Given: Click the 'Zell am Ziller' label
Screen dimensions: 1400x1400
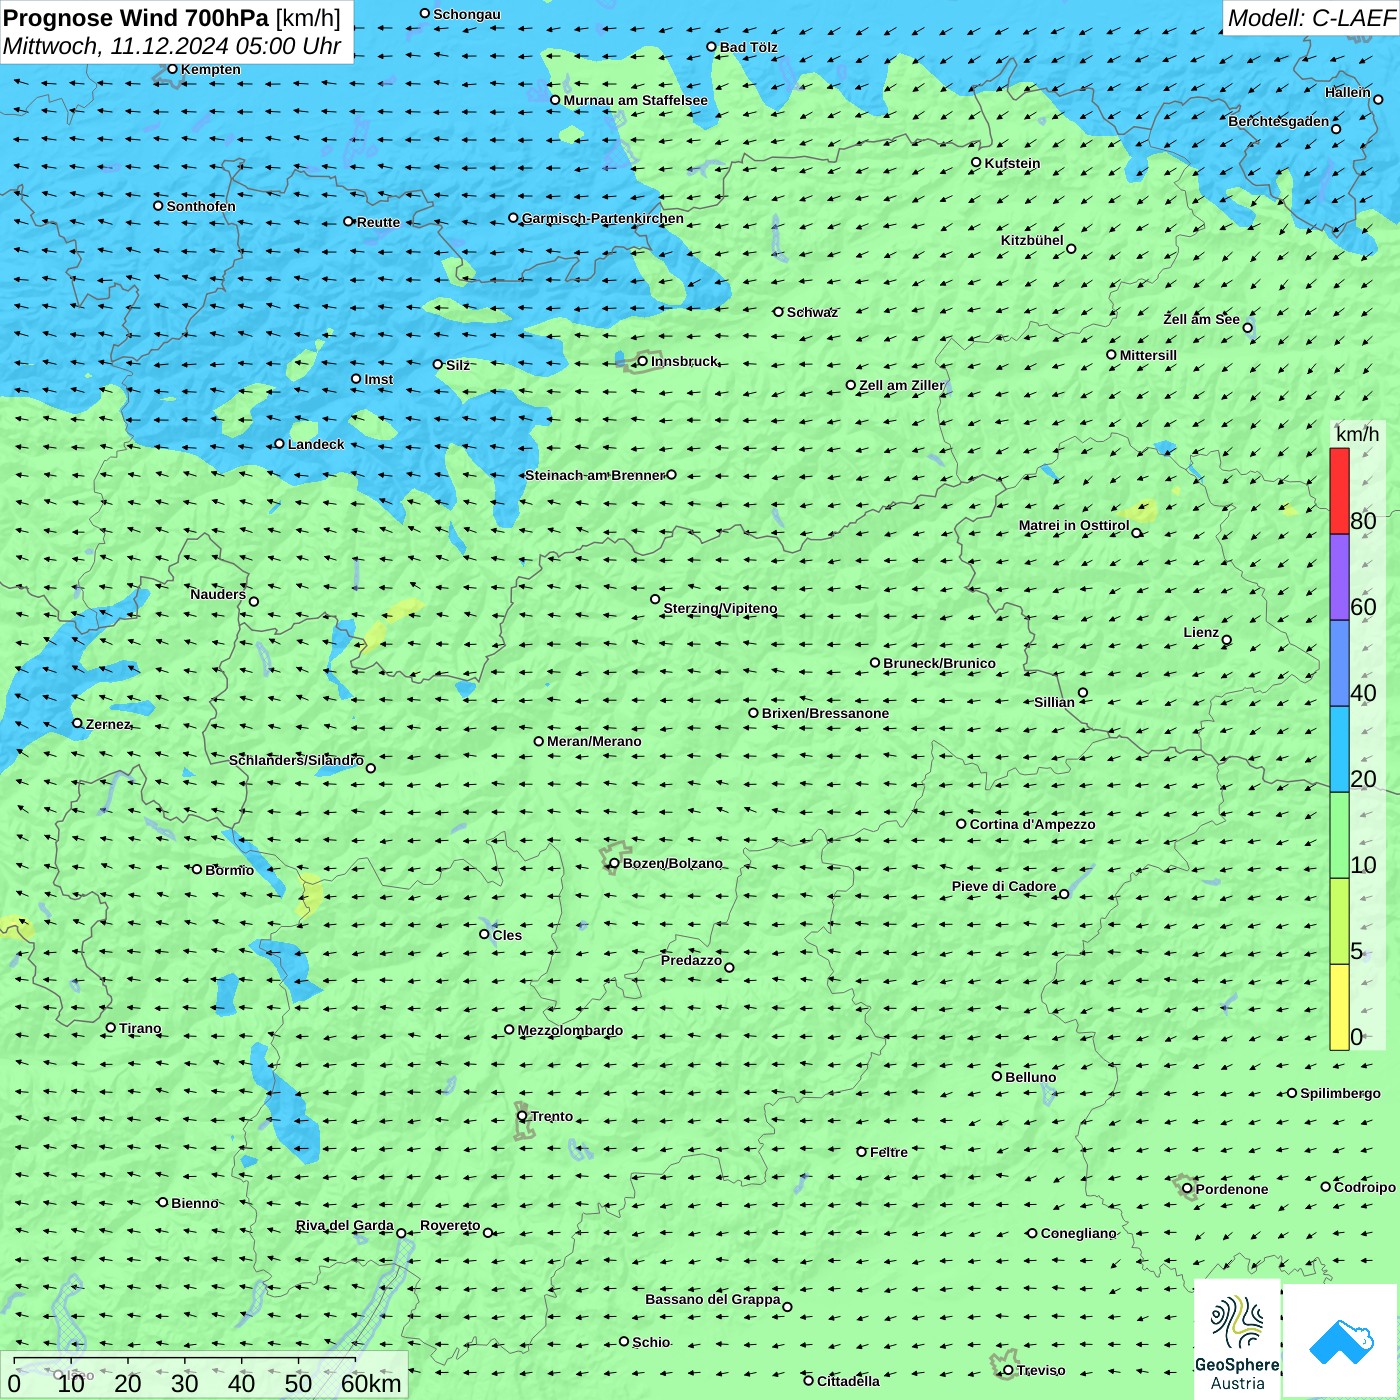Looking at the screenshot, I should tap(902, 385).
